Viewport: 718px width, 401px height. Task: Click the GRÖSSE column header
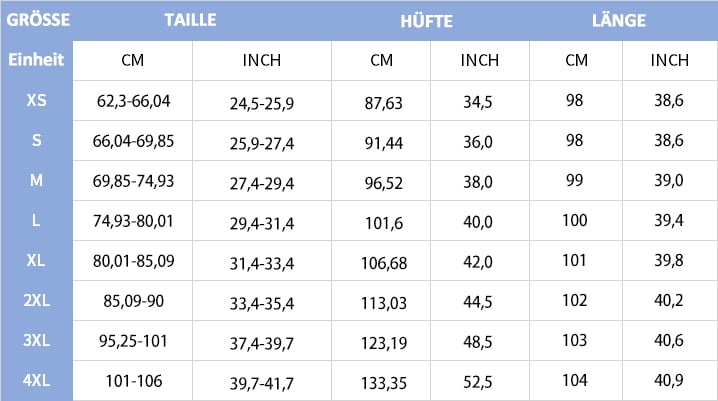pyautogui.click(x=38, y=20)
